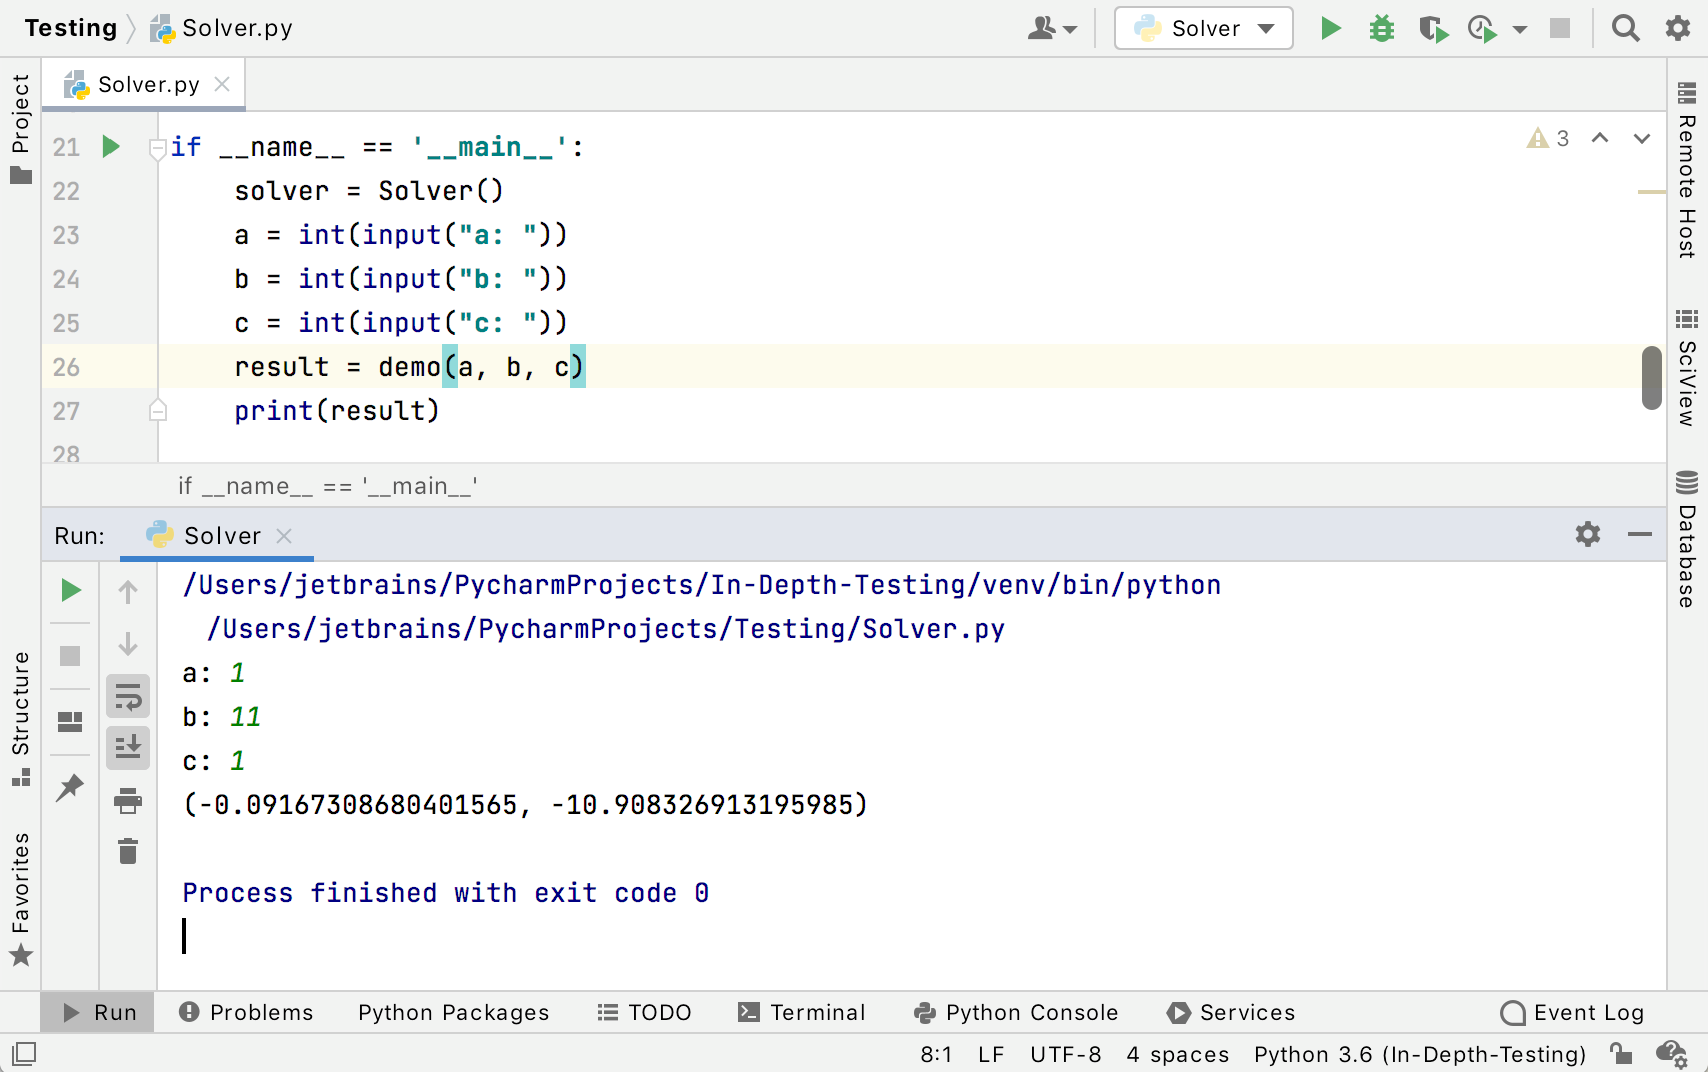1708x1072 pixels.
Task: Collapse the if __name__ block via fold marker
Action: click(x=157, y=150)
